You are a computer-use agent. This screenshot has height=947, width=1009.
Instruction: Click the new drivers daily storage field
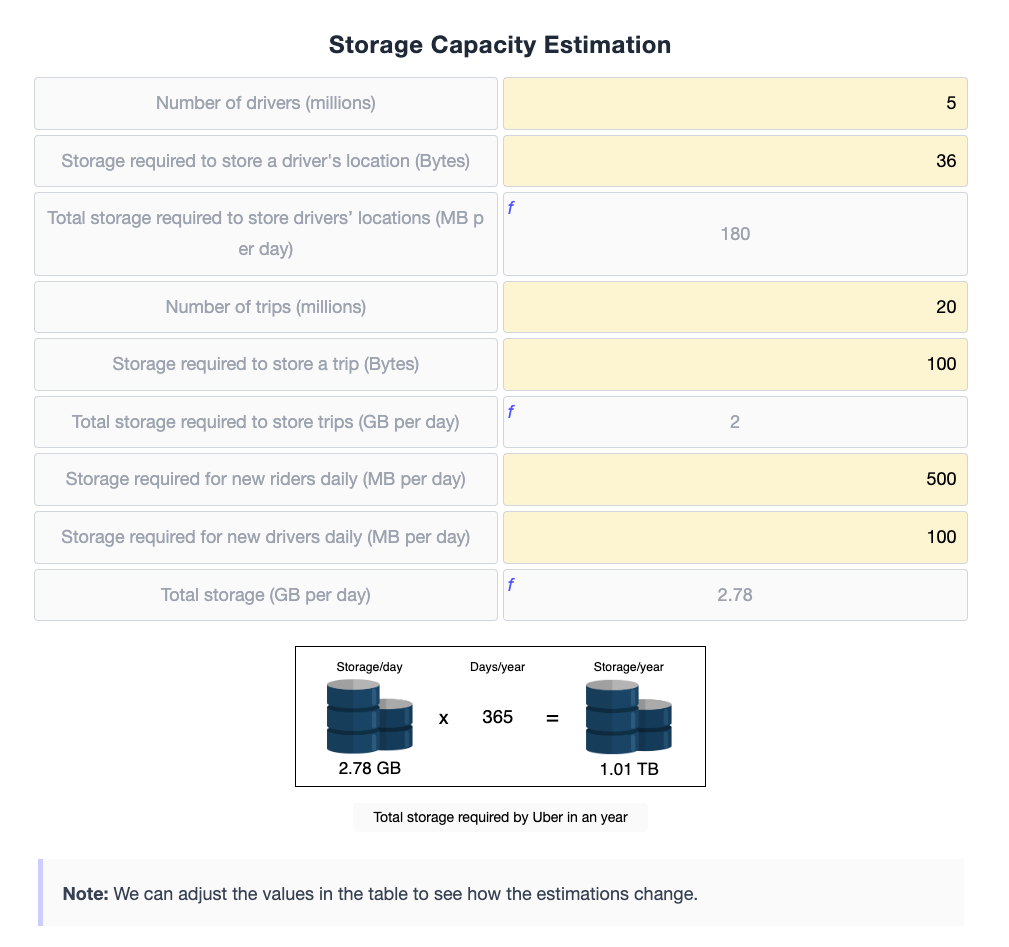[735, 537]
